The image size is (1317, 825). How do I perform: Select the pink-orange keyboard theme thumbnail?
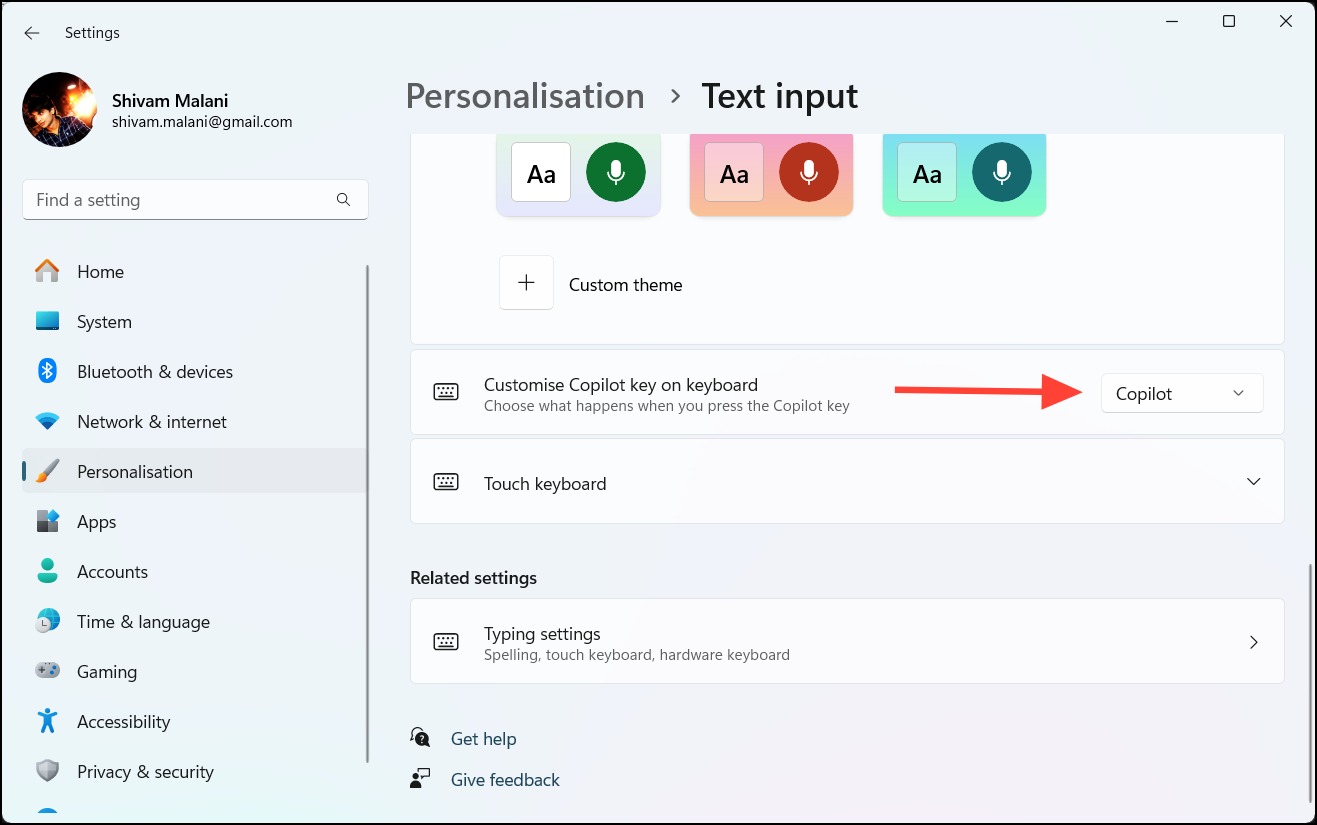(771, 175)
